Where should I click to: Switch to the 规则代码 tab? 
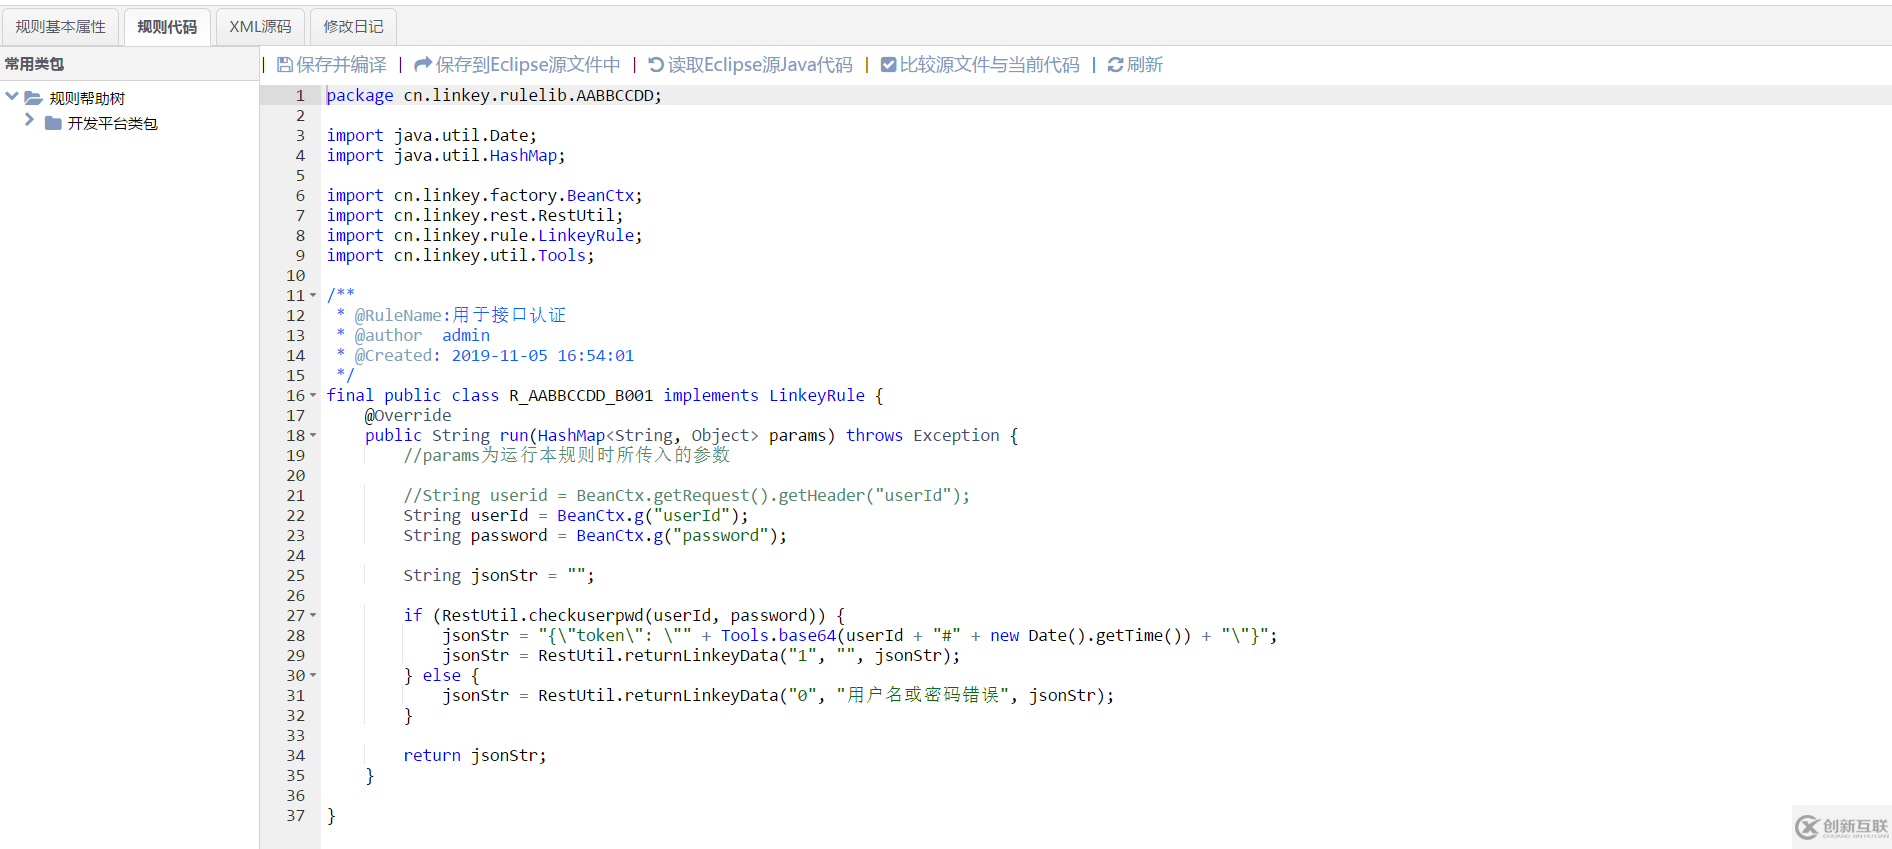(167, 27)
